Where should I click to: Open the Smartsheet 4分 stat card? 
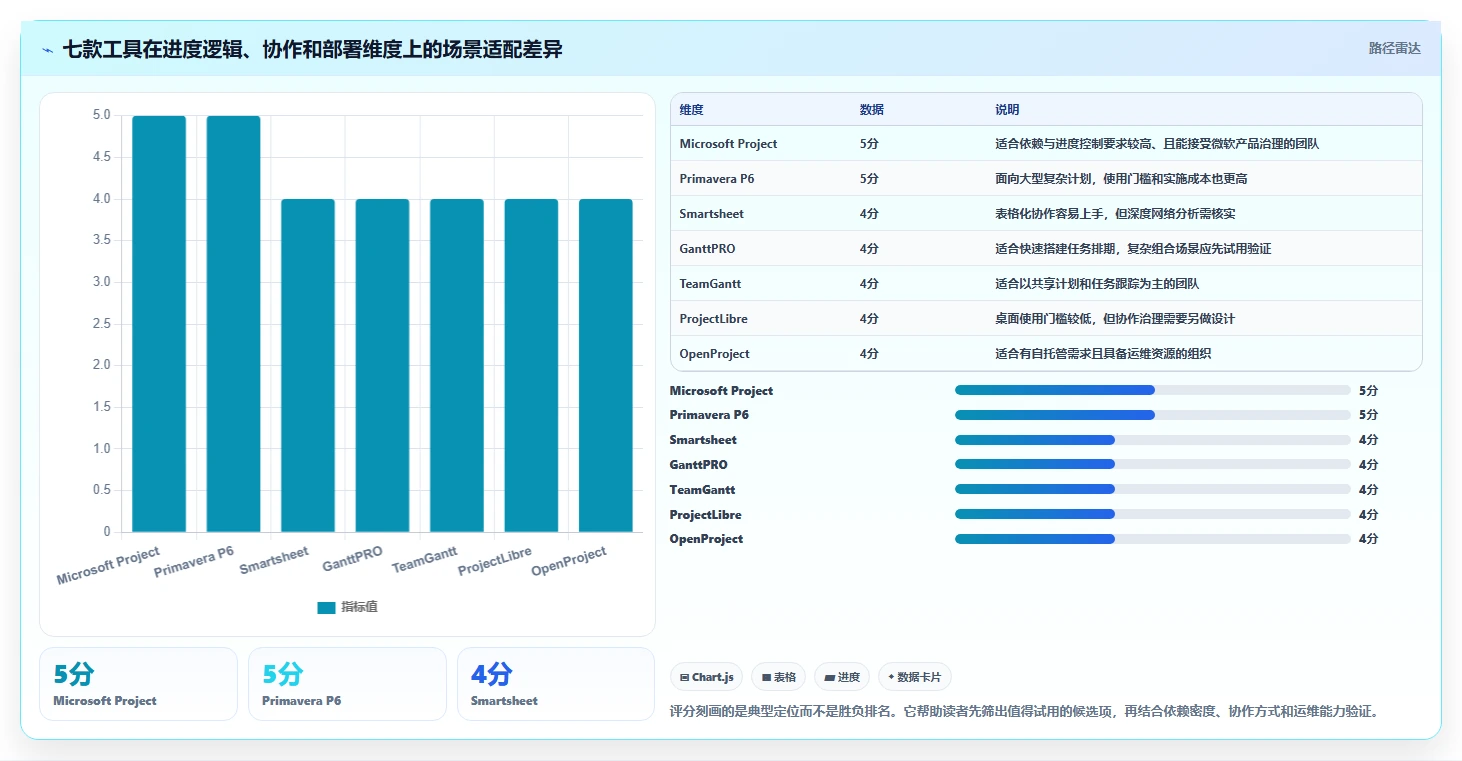pos(556,684)
